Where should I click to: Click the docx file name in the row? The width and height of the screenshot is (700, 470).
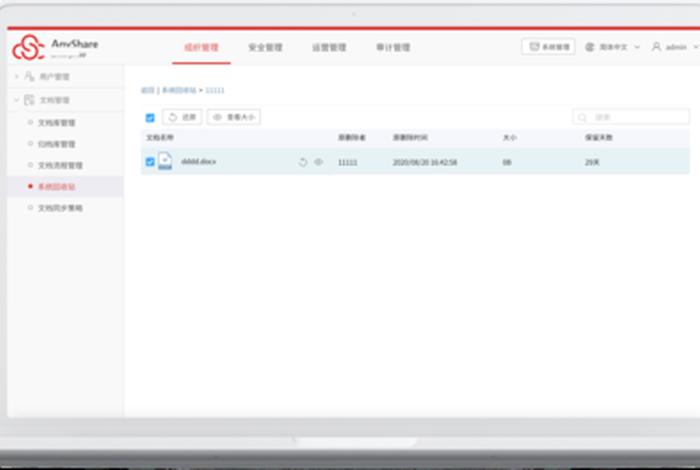pos(199,161)
